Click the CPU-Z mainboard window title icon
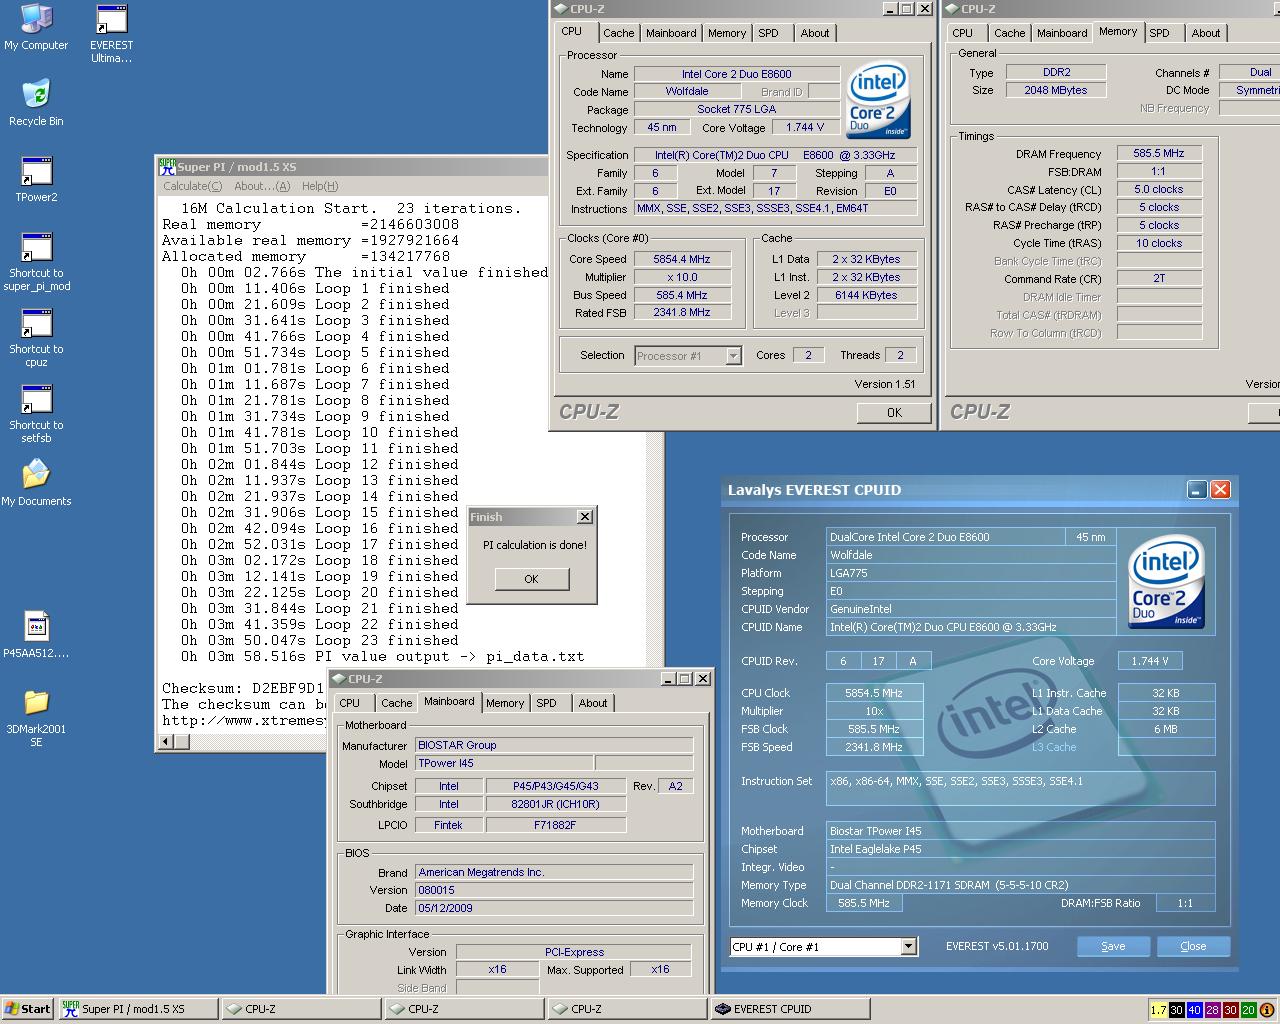 coord(338,678)
